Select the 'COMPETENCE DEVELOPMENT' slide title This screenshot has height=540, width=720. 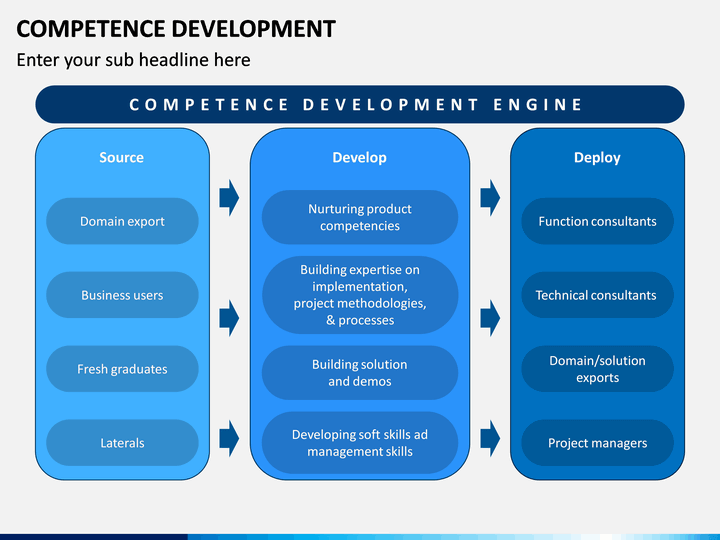tap(176, 28)
